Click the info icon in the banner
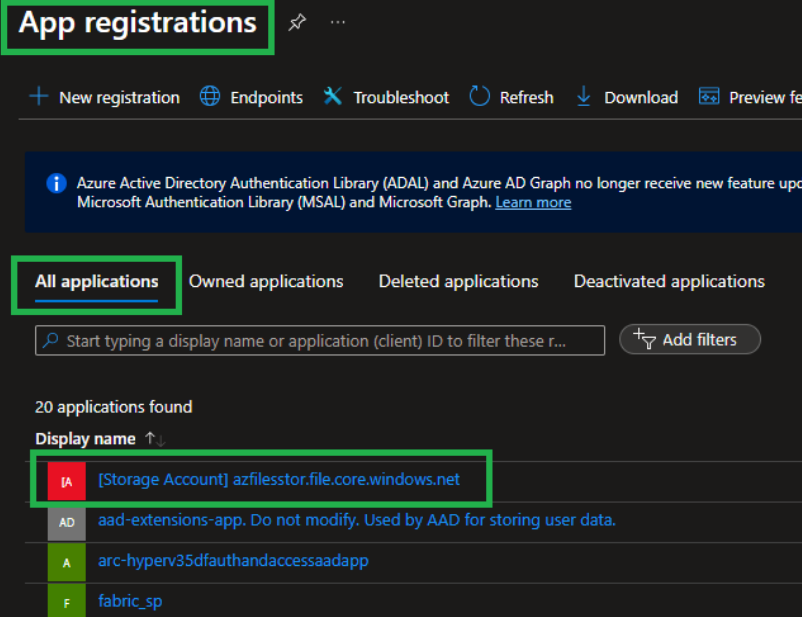 click(x=56, y=183)
